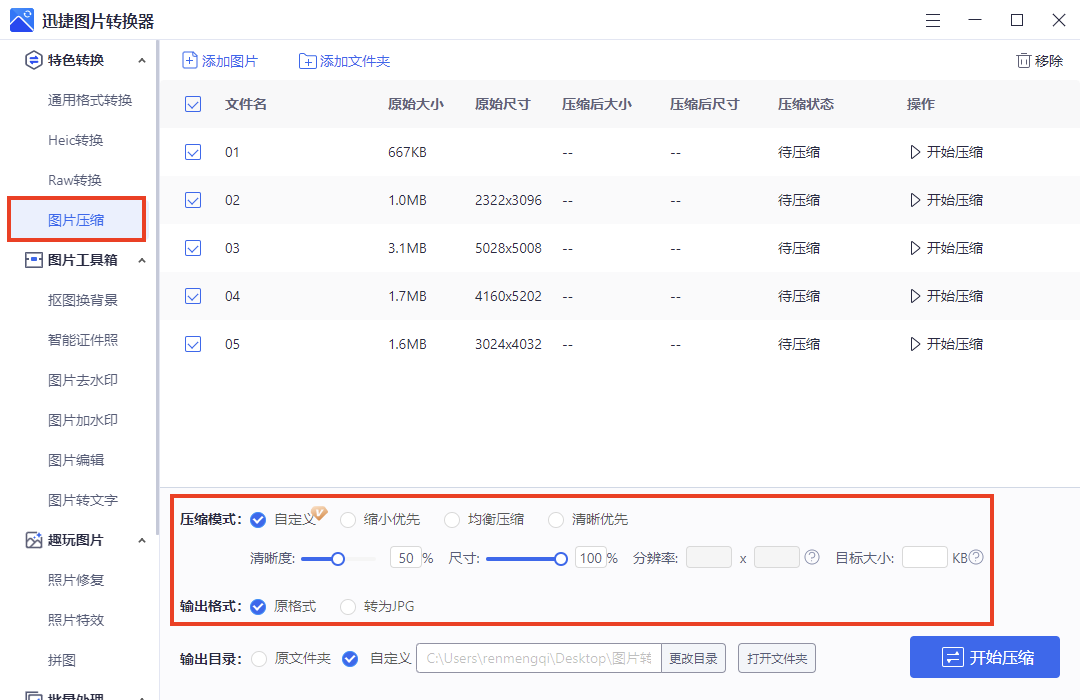The width and height of the screenshot is (1080, 700).
Task: Toggle the select-all checkbox in header
Action: pyautogui.click(x=193, y=104)
